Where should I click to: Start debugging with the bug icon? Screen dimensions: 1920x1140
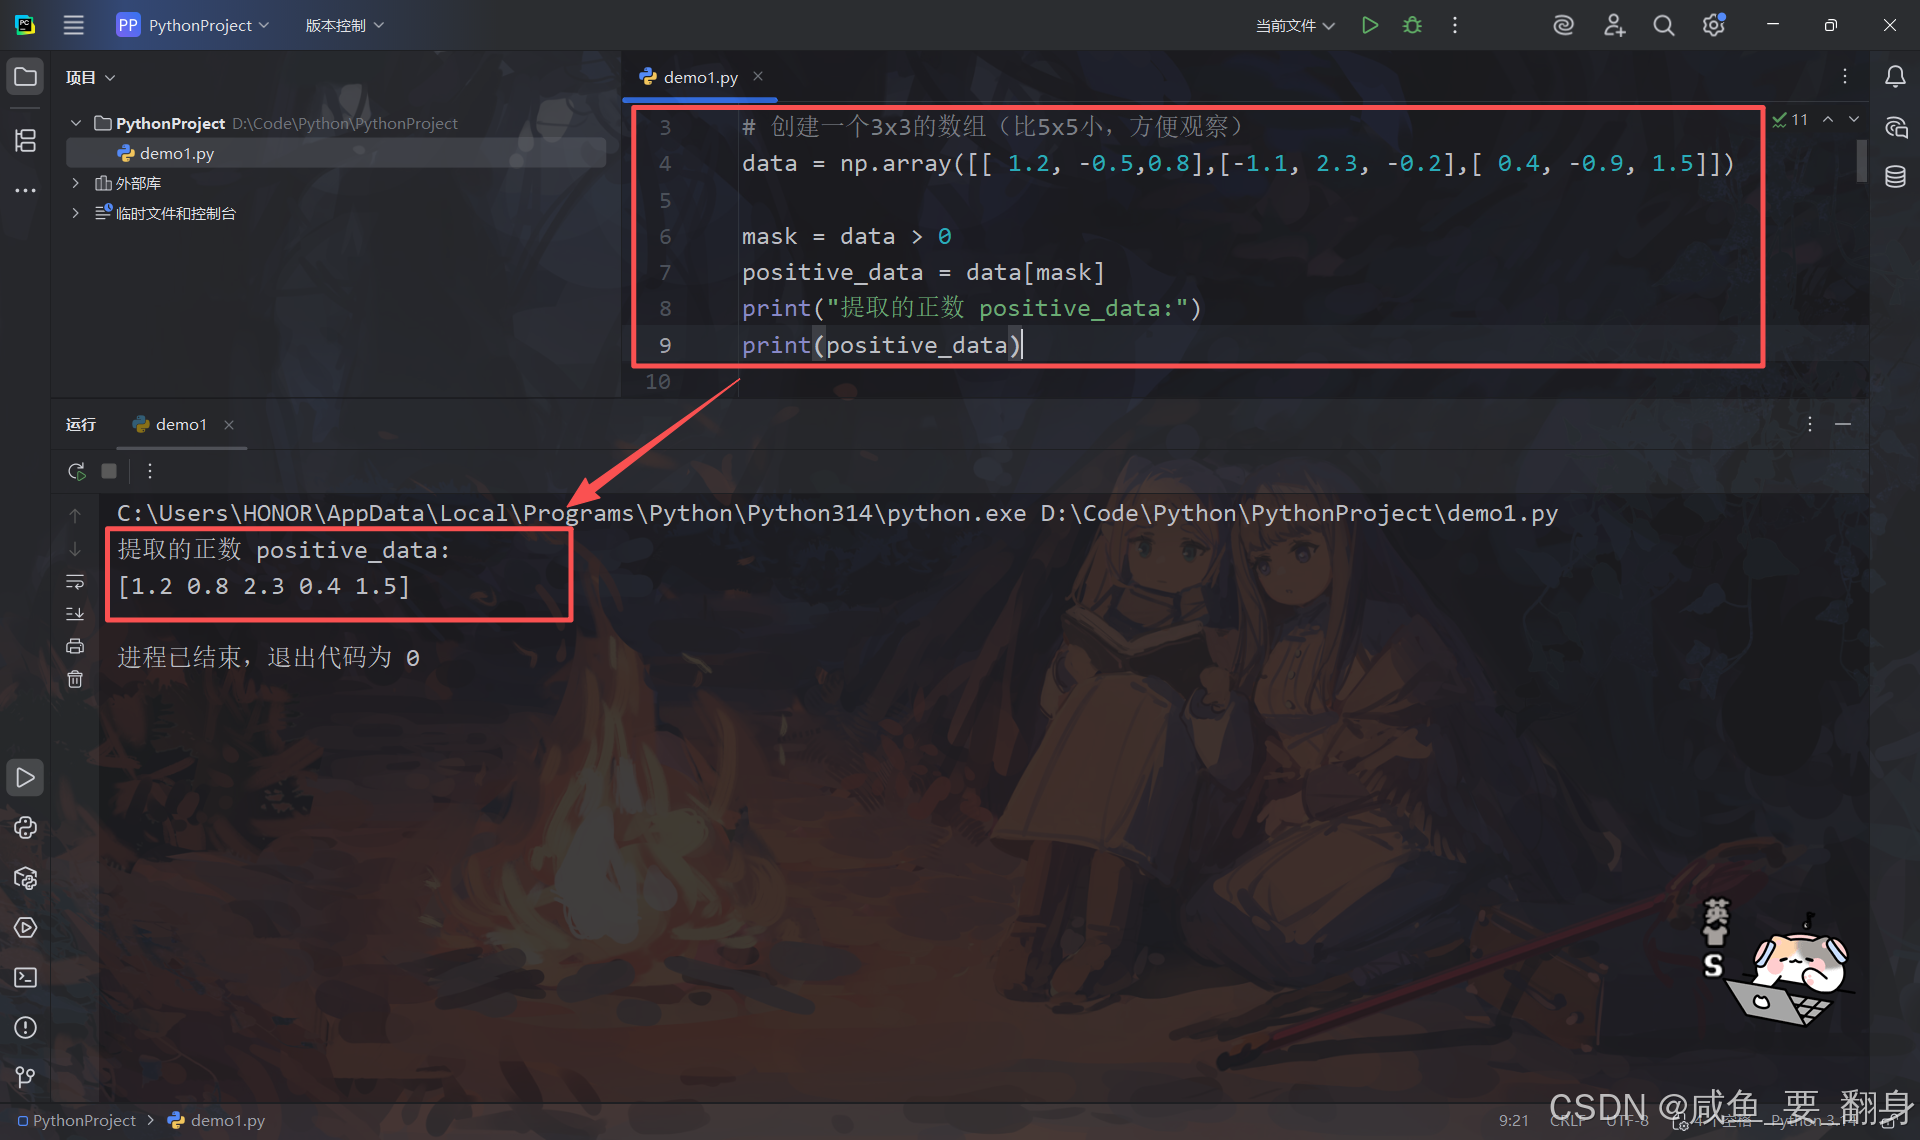(1412, 25)
